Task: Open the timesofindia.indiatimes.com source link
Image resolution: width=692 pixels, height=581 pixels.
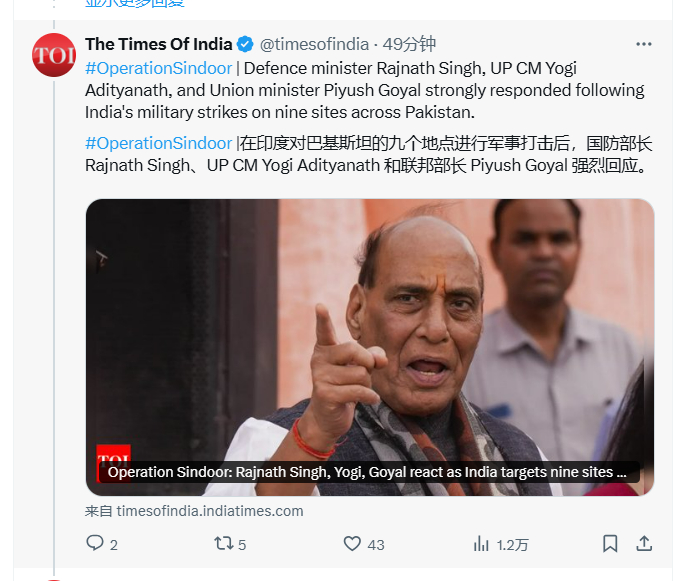Action: [210, 511]
